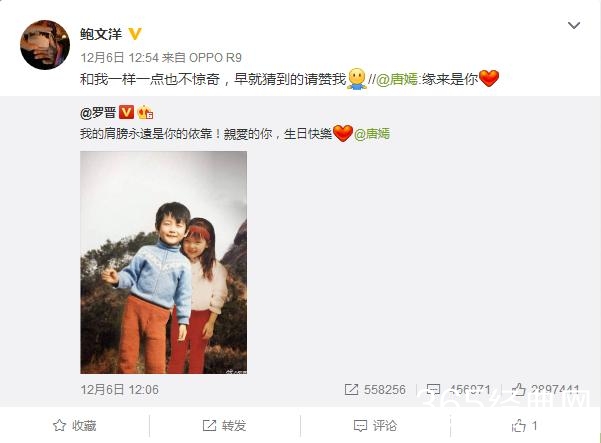Image resolution: width=601 pixels, height=443 pixels.
Task: Open the post options chevron menu
Action: coord(573,25)
